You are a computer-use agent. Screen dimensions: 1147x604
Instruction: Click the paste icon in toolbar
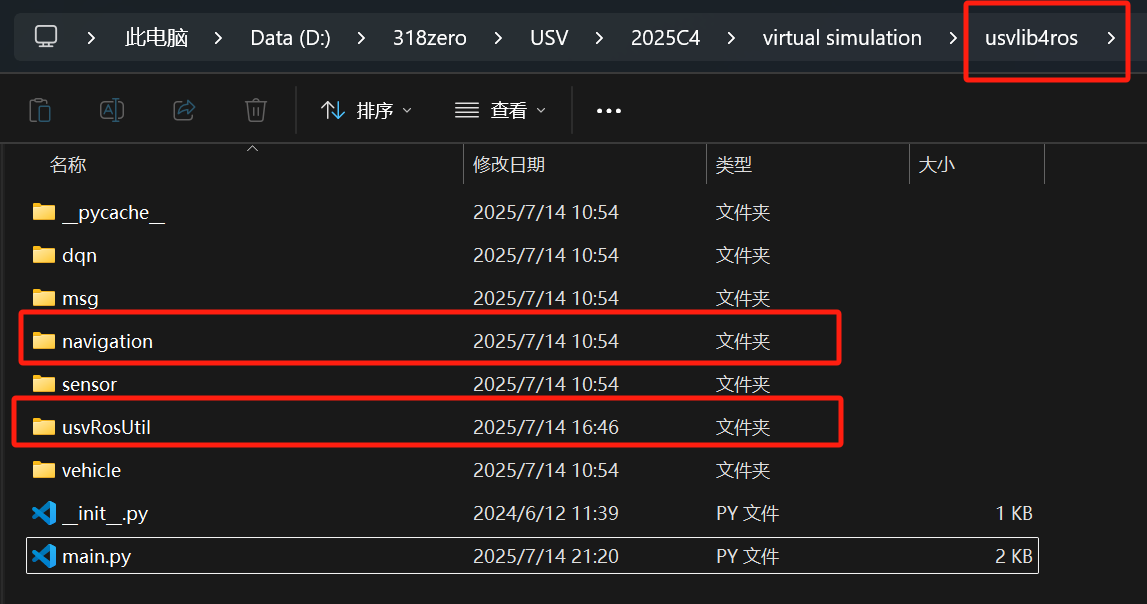tap(40, 110)
